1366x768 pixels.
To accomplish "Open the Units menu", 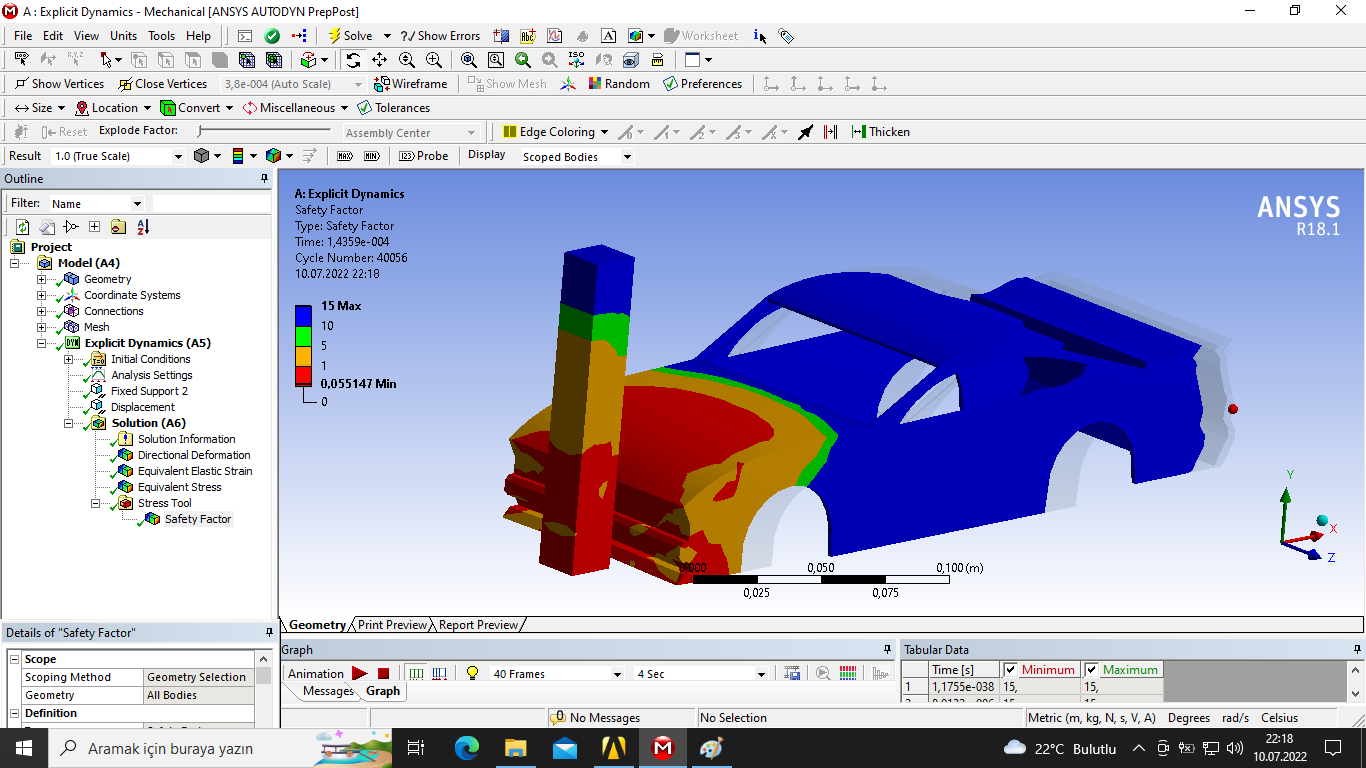I will tap(124, 36).
